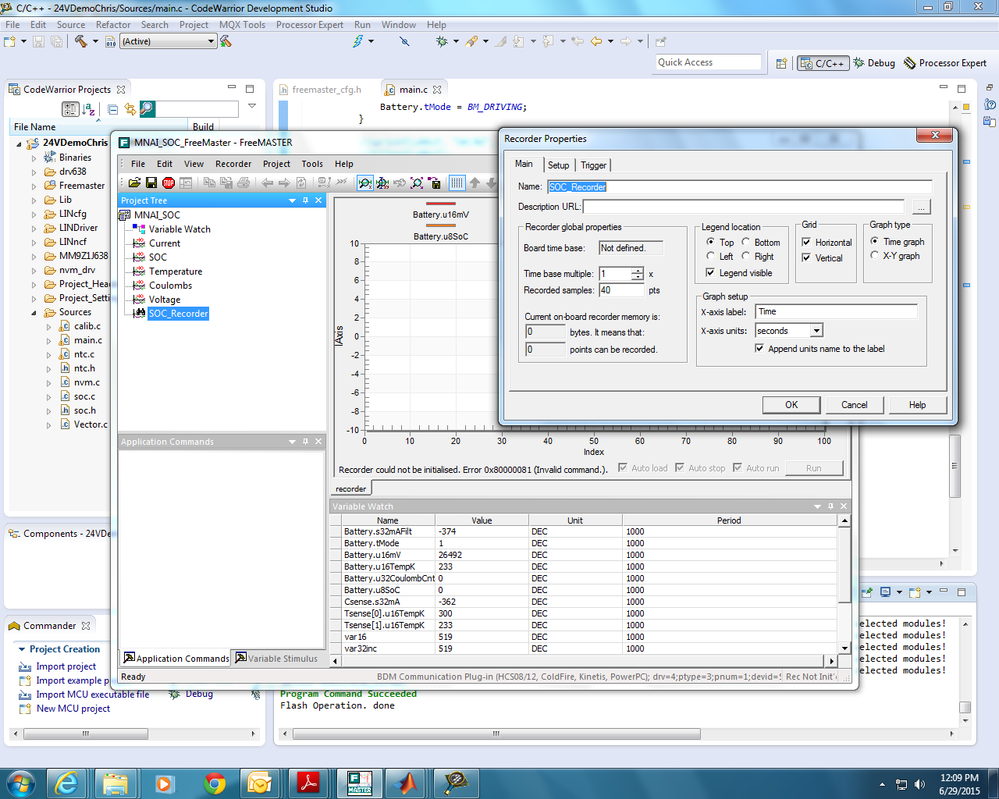Viewport: 999px width, 799px height.
Task: Click the flash programmer lightning icon
Action: [358, 41]
